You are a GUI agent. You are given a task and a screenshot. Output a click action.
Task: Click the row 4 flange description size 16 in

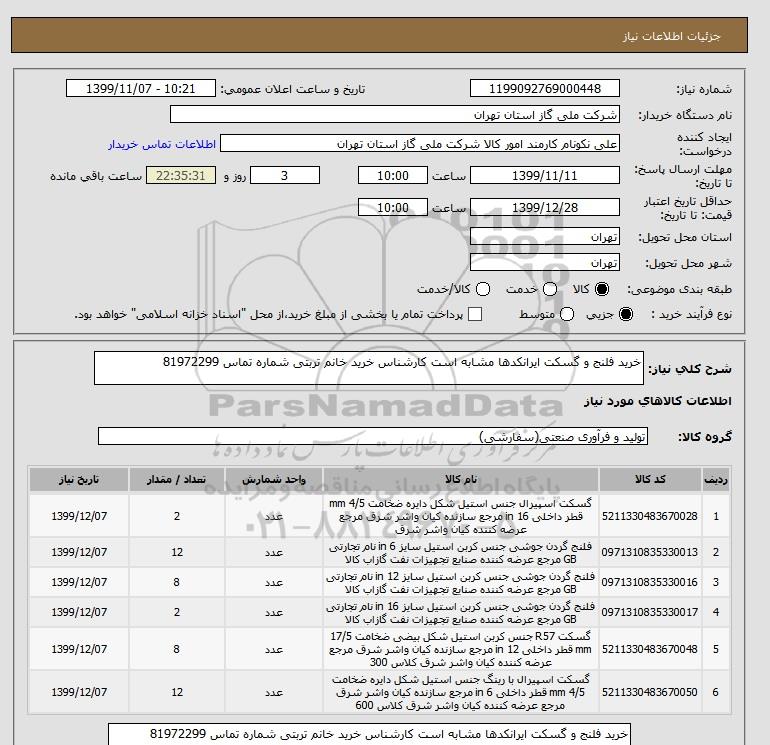pyautogui.click(x=461, y=612)
